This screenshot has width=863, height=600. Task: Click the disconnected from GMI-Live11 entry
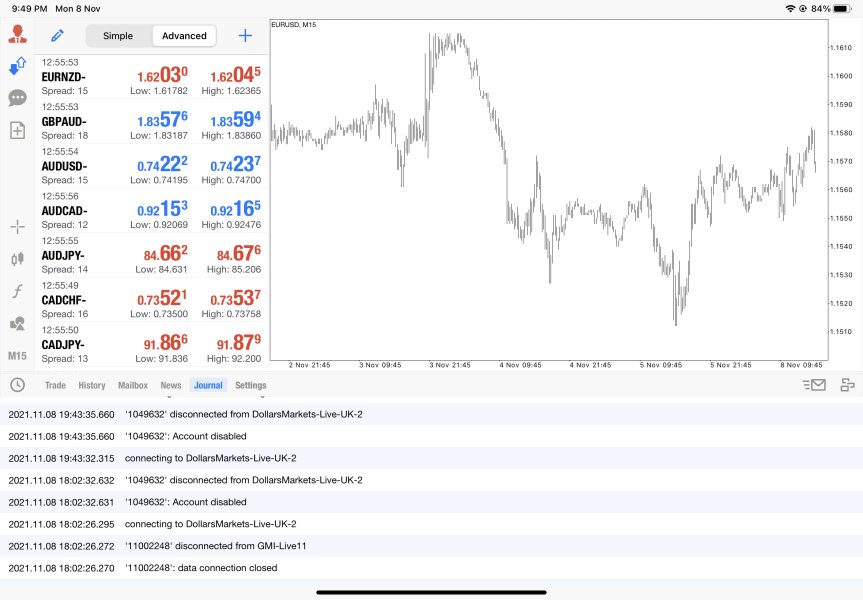click(x=432, y=546)
